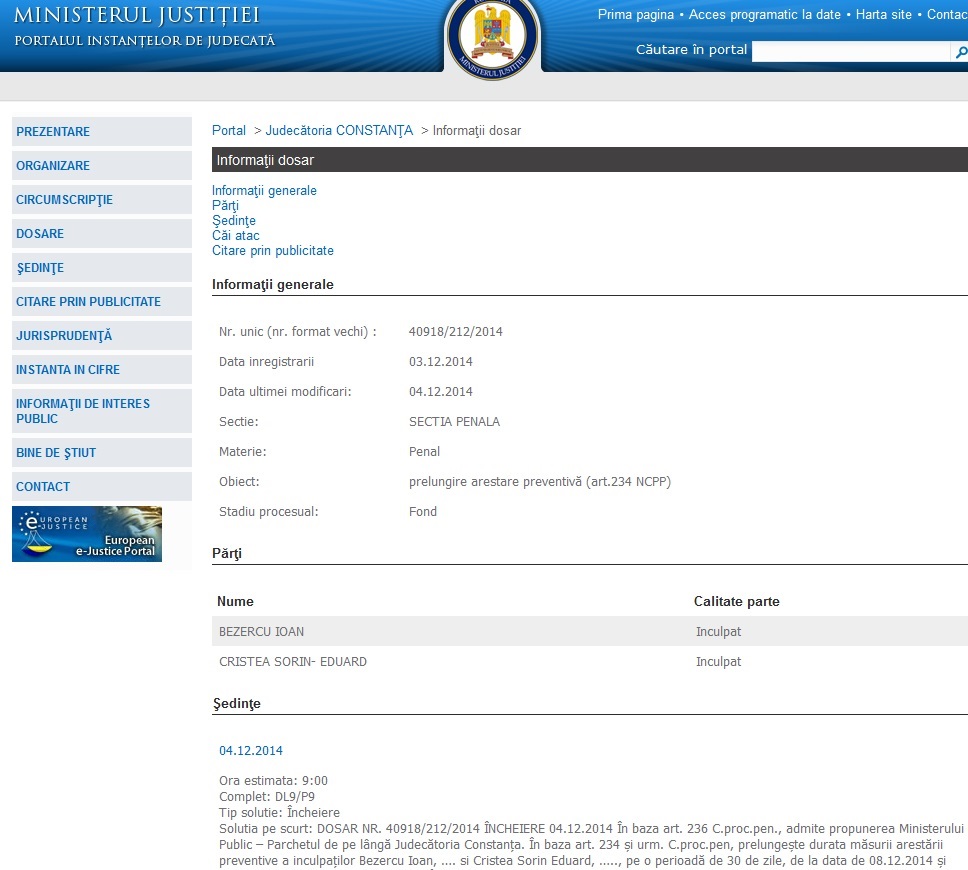Click the party name BEZERCU IOAN
968x870 pixels.
tap(262, 632)
